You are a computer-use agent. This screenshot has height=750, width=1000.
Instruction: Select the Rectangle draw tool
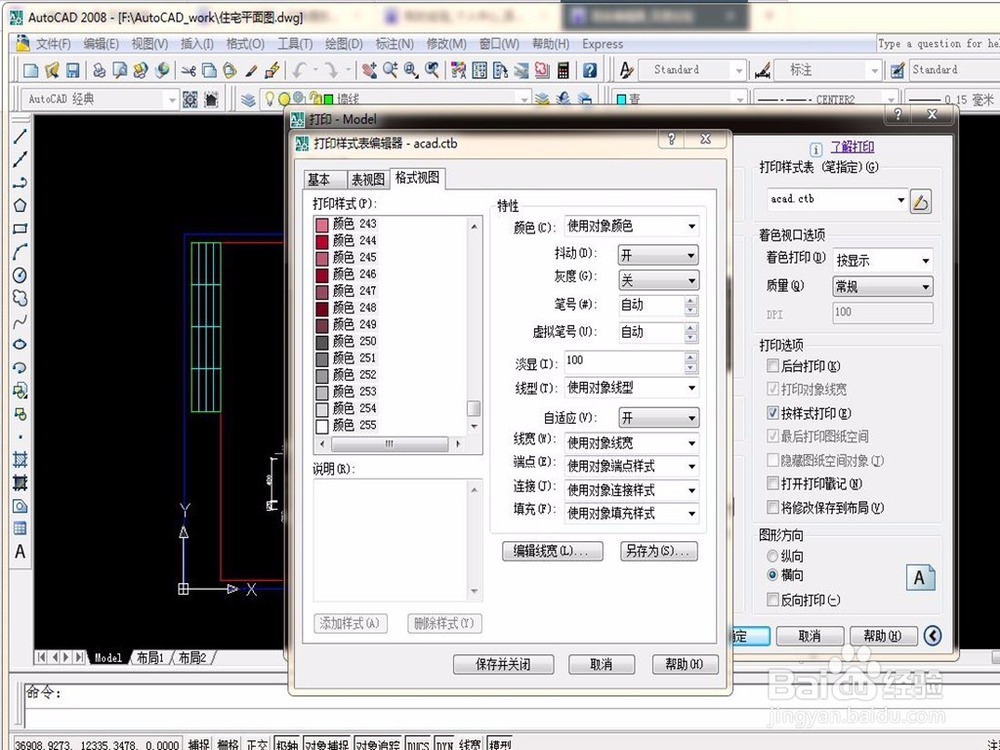pyautogui.click(x=20, y=228)
